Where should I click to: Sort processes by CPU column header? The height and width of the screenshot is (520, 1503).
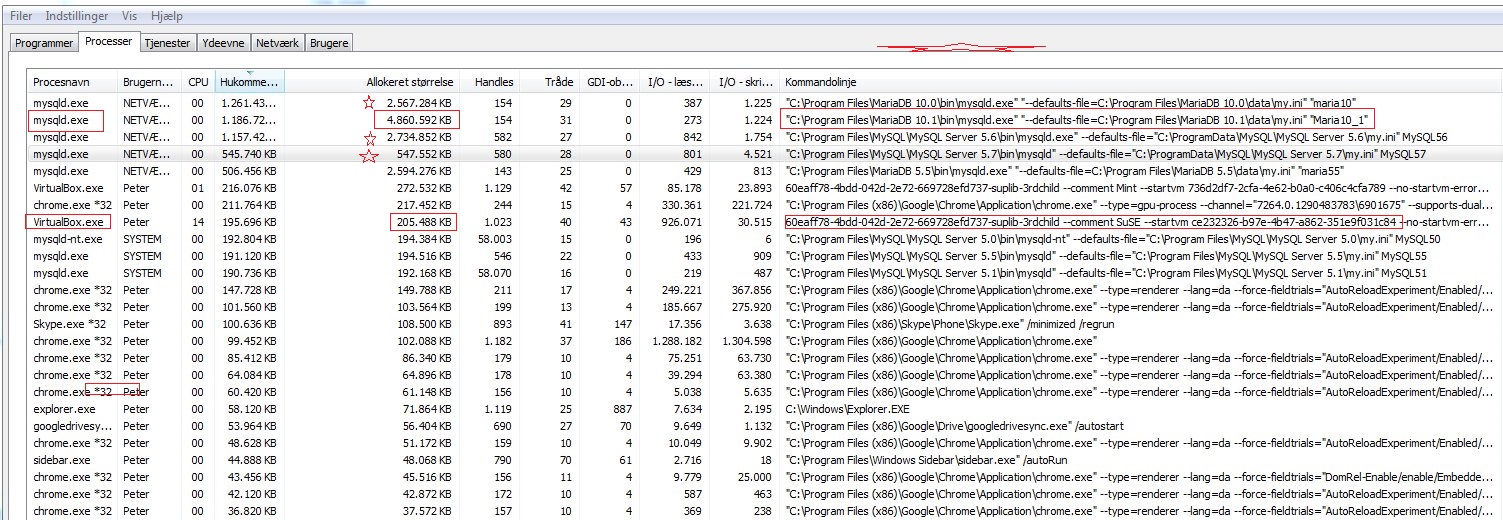pos(199,82)
